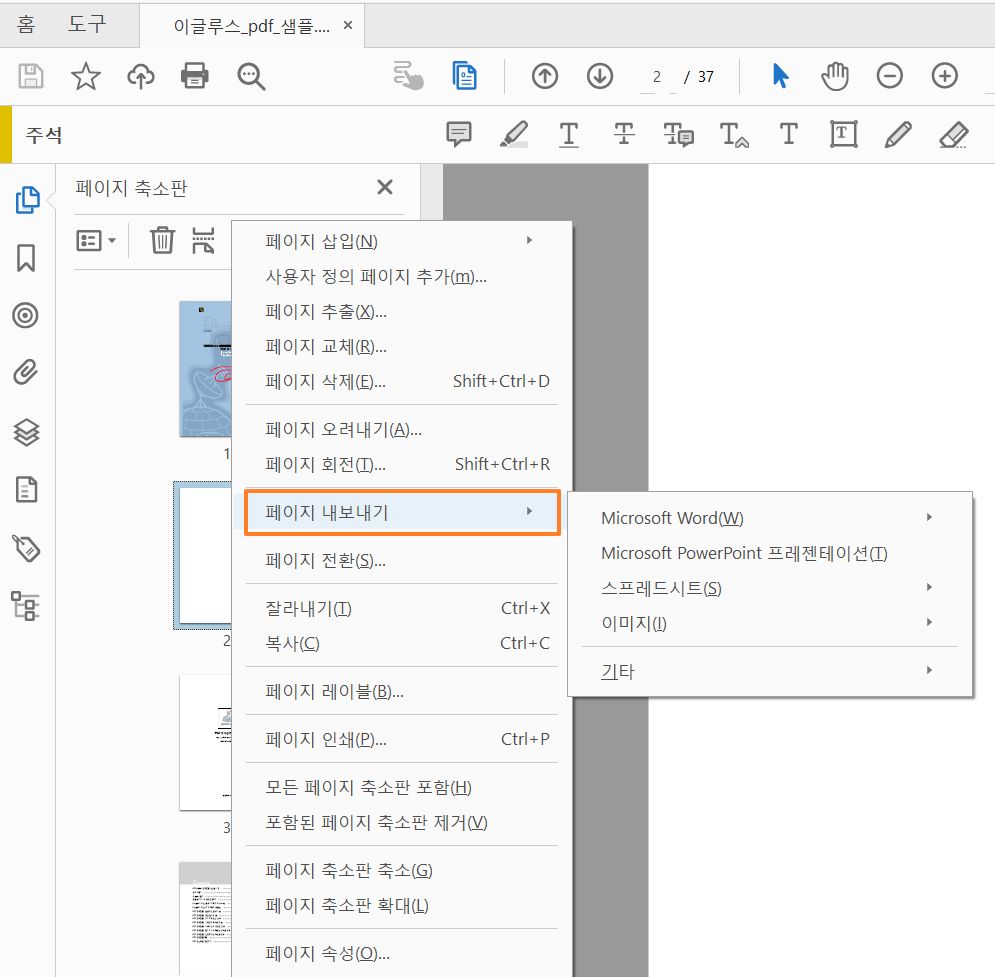
Task: Show the attachments panel
Action: tap(27, 373)
